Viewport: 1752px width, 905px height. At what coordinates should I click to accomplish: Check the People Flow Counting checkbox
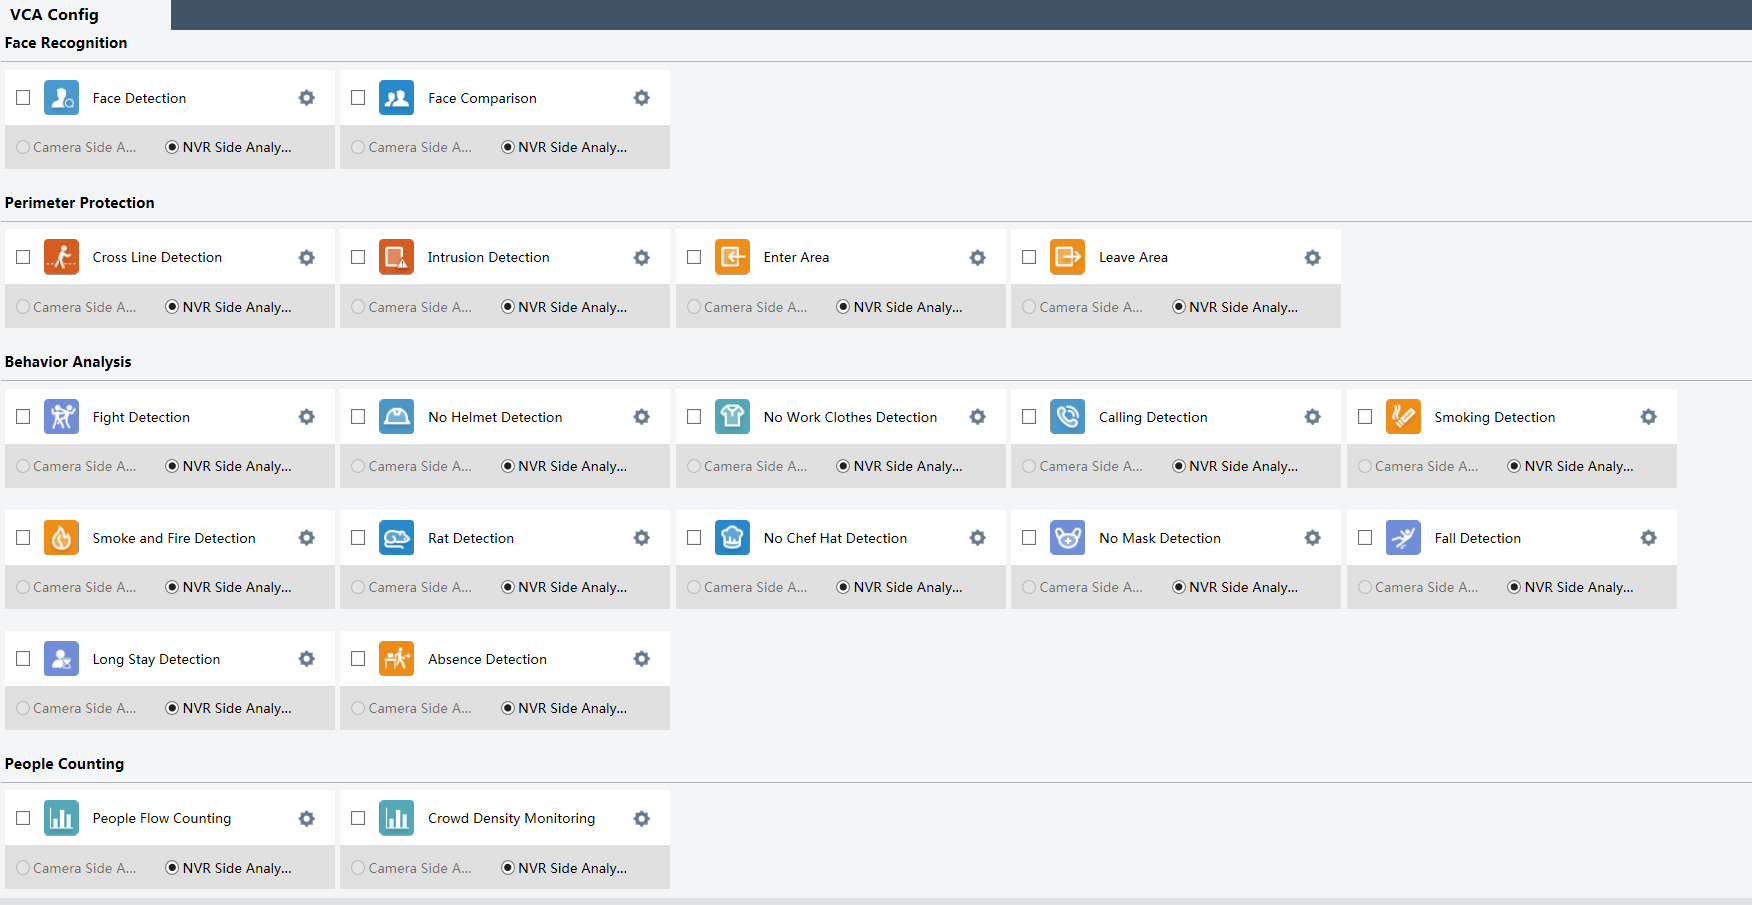[x=23, y=818]
